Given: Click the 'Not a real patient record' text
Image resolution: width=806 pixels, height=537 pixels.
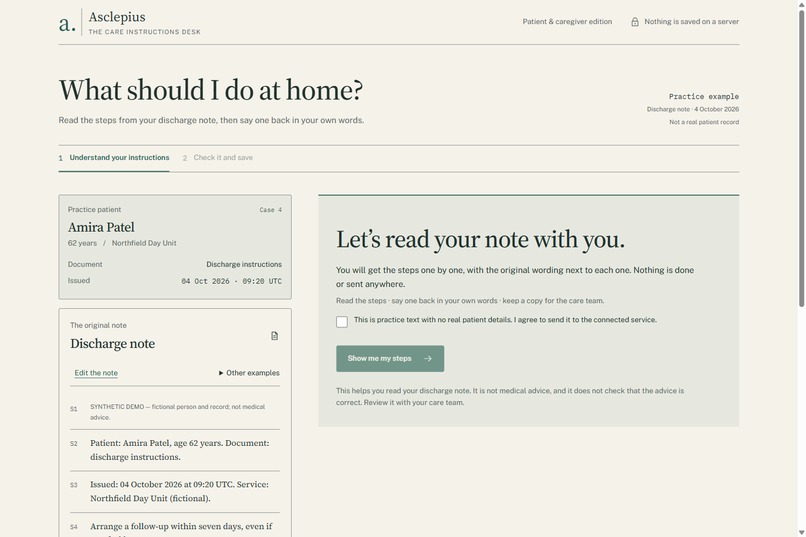Looking at the screenshot, I should (704, 122).
